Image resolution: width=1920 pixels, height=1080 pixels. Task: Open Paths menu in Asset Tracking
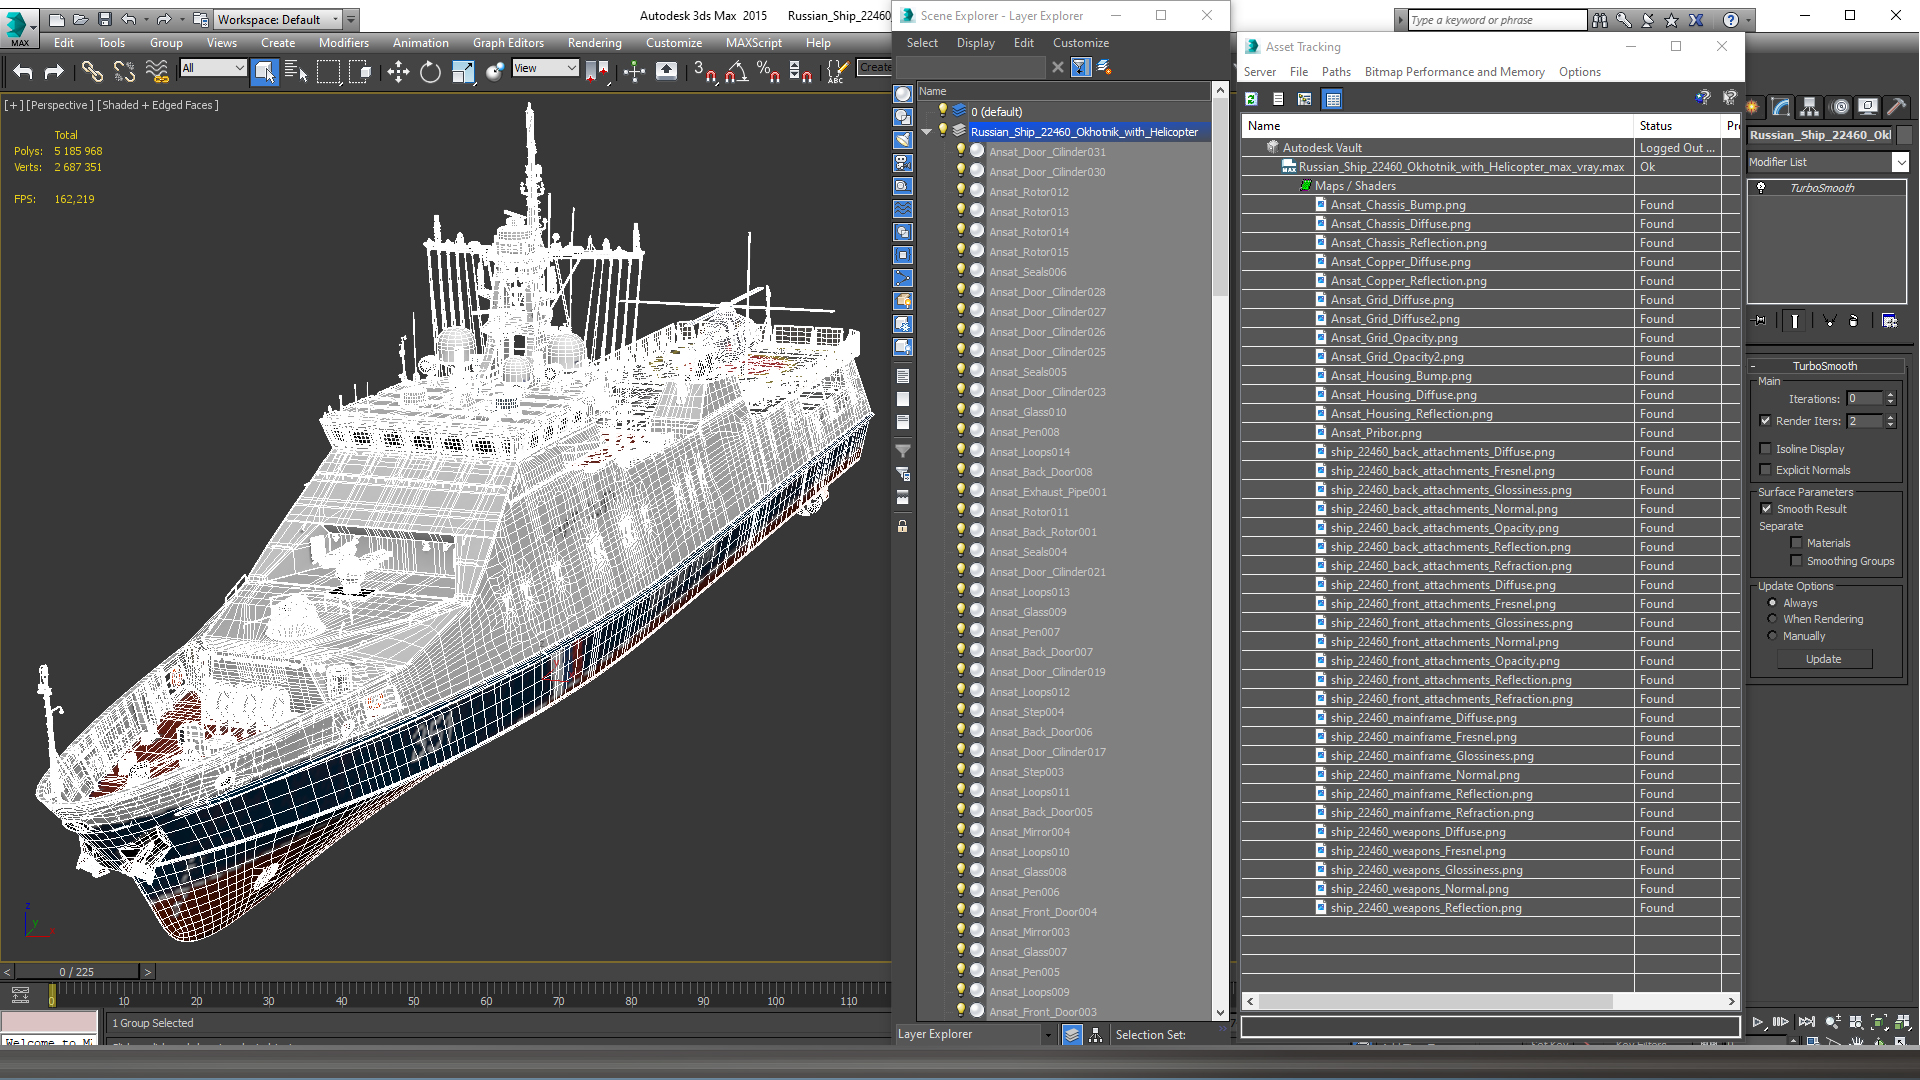point(1336,72)
